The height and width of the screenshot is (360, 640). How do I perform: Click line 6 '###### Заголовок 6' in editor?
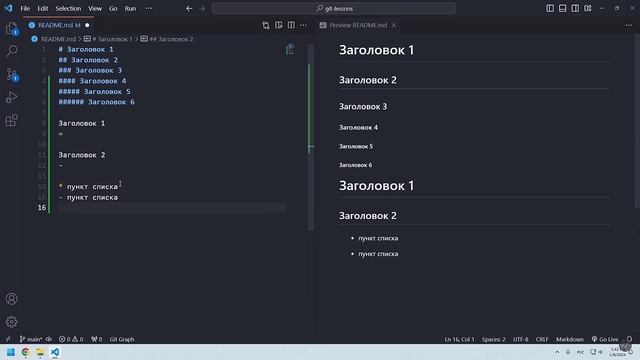[96, 102]
